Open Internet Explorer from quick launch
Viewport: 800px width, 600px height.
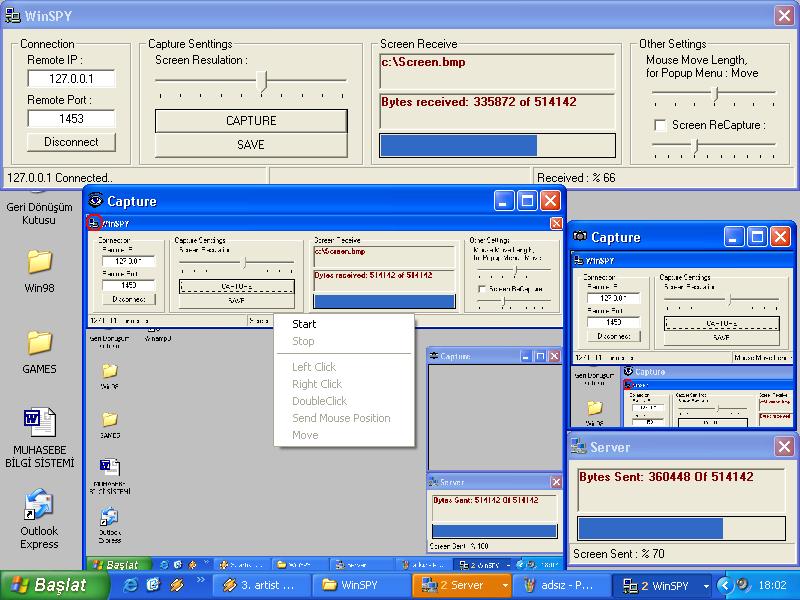[x=130, y=585]
